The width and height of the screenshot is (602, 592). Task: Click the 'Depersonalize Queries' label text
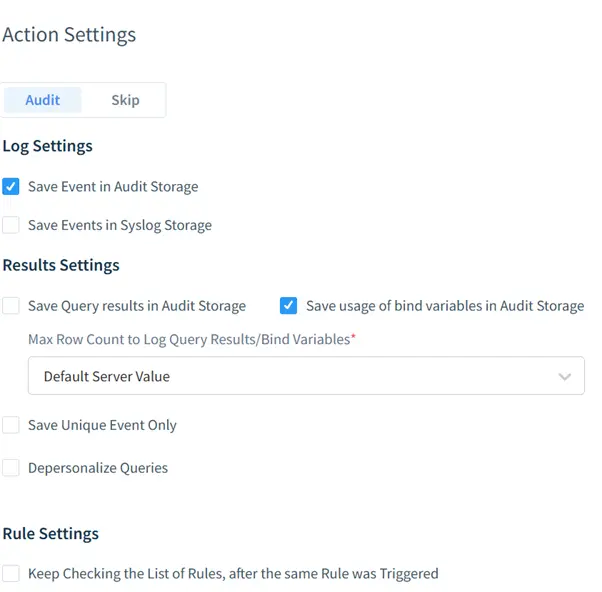click(x=98, y=468)
